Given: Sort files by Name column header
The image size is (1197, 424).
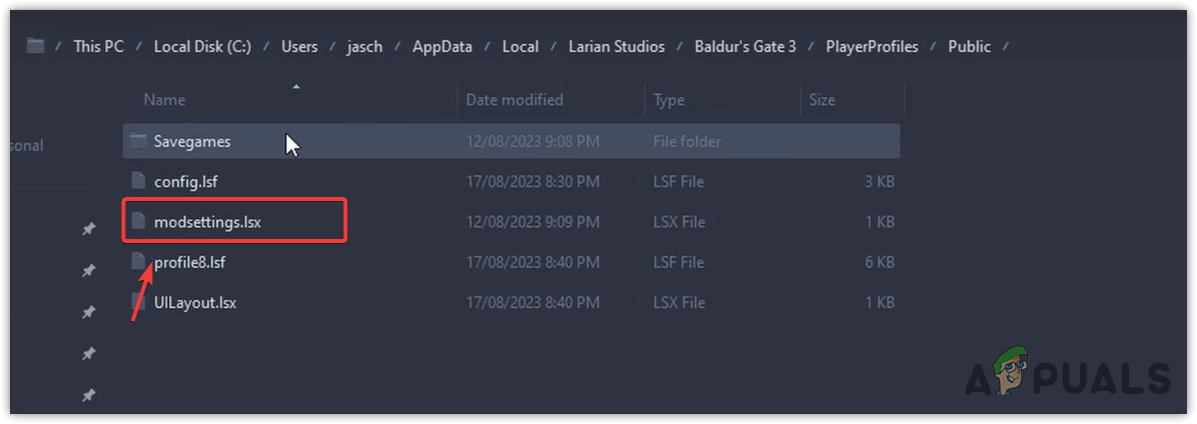Looking at the screenshot, I should [164, 100].
